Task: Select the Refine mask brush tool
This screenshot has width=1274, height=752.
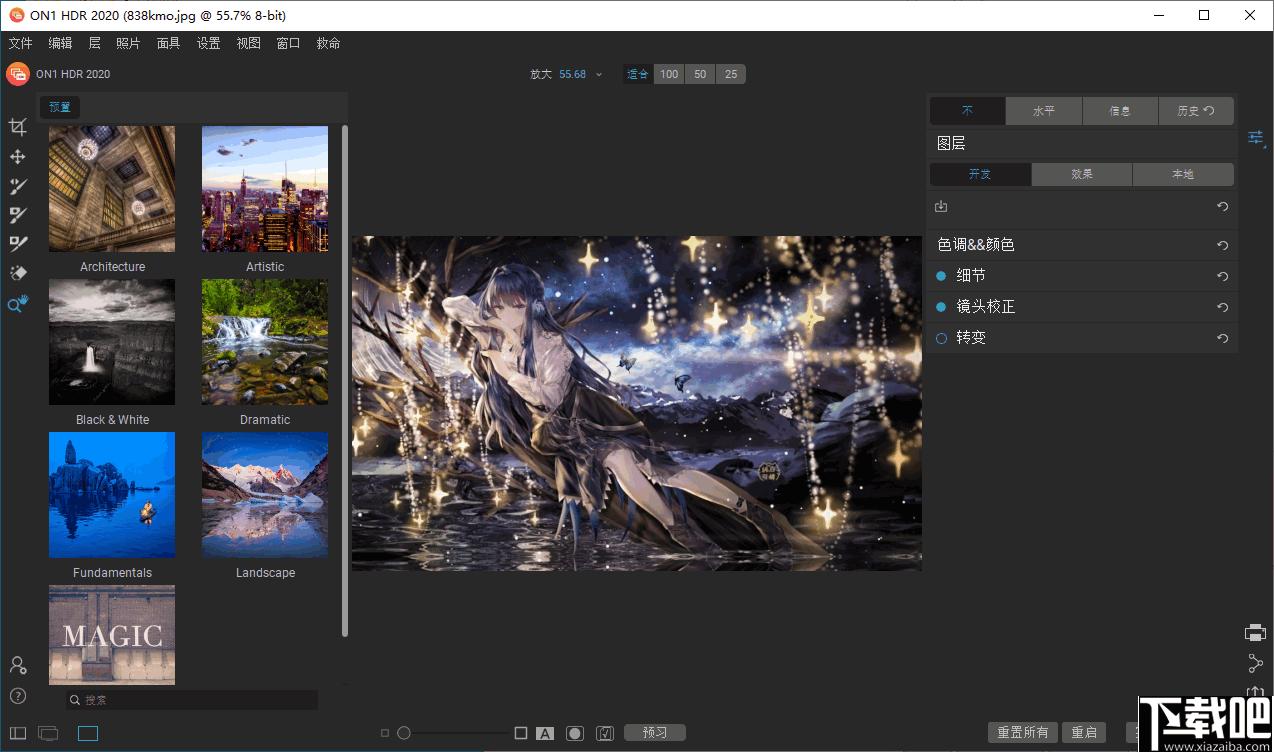Action: pos(17,243)
